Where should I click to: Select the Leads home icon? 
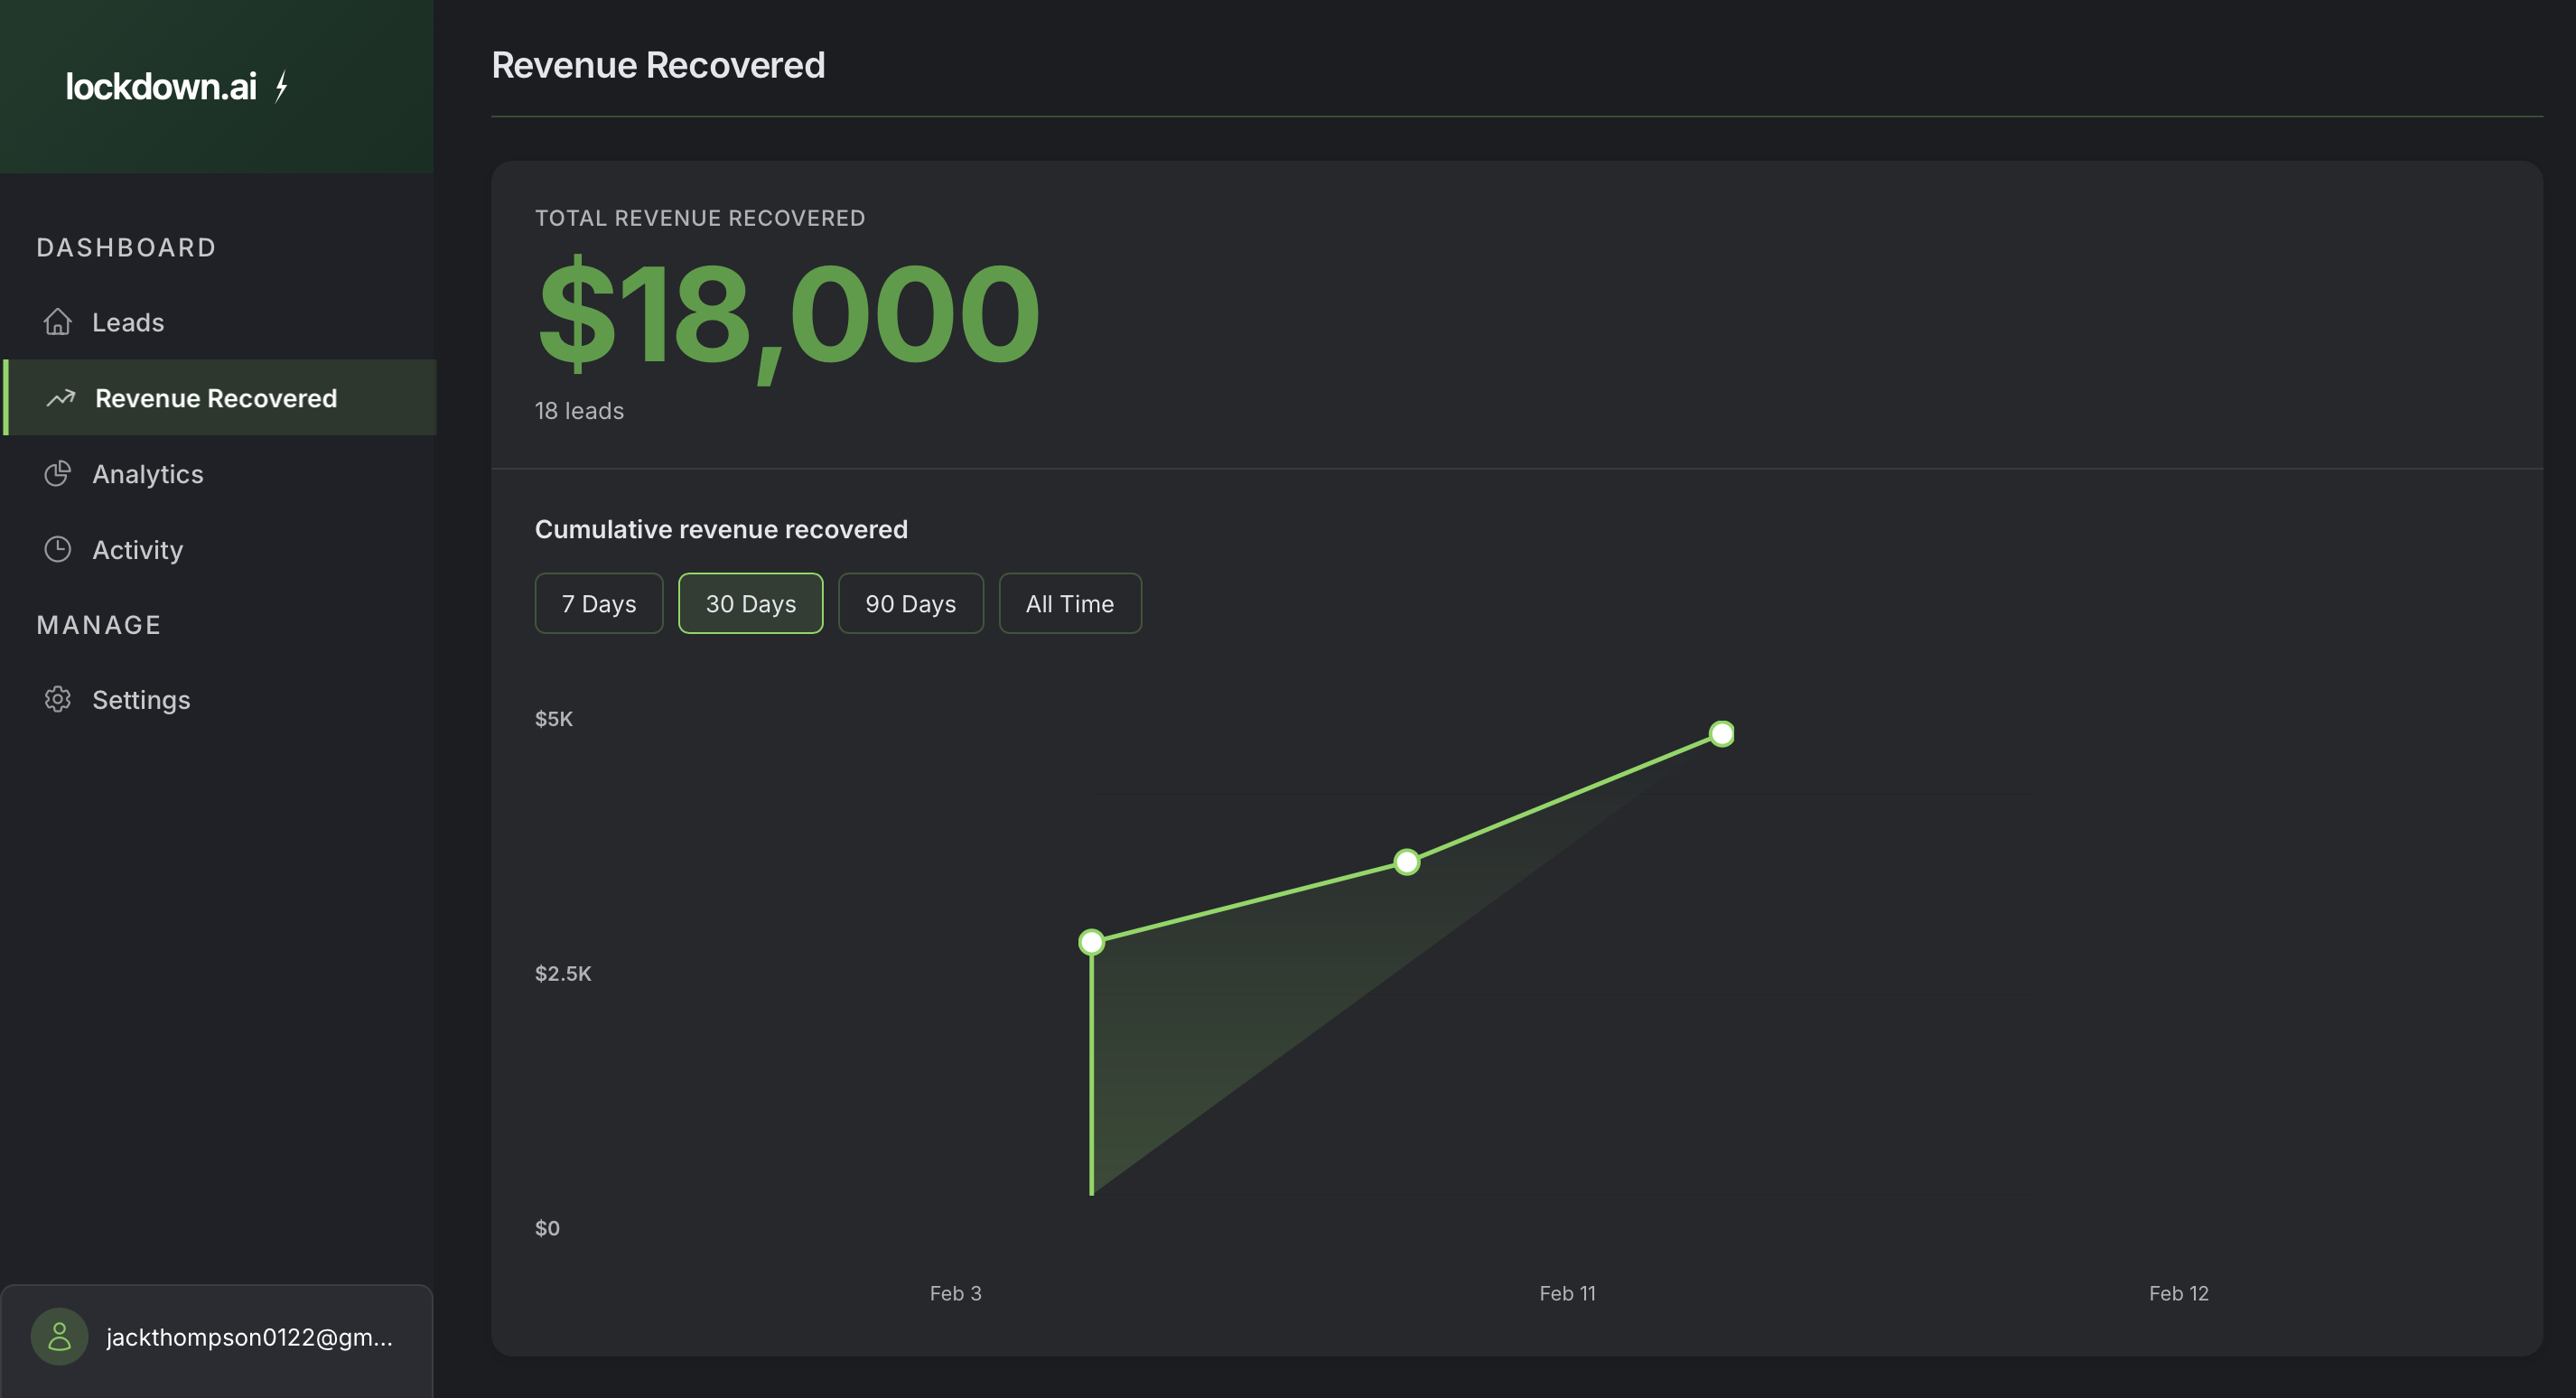click(58, 322)
